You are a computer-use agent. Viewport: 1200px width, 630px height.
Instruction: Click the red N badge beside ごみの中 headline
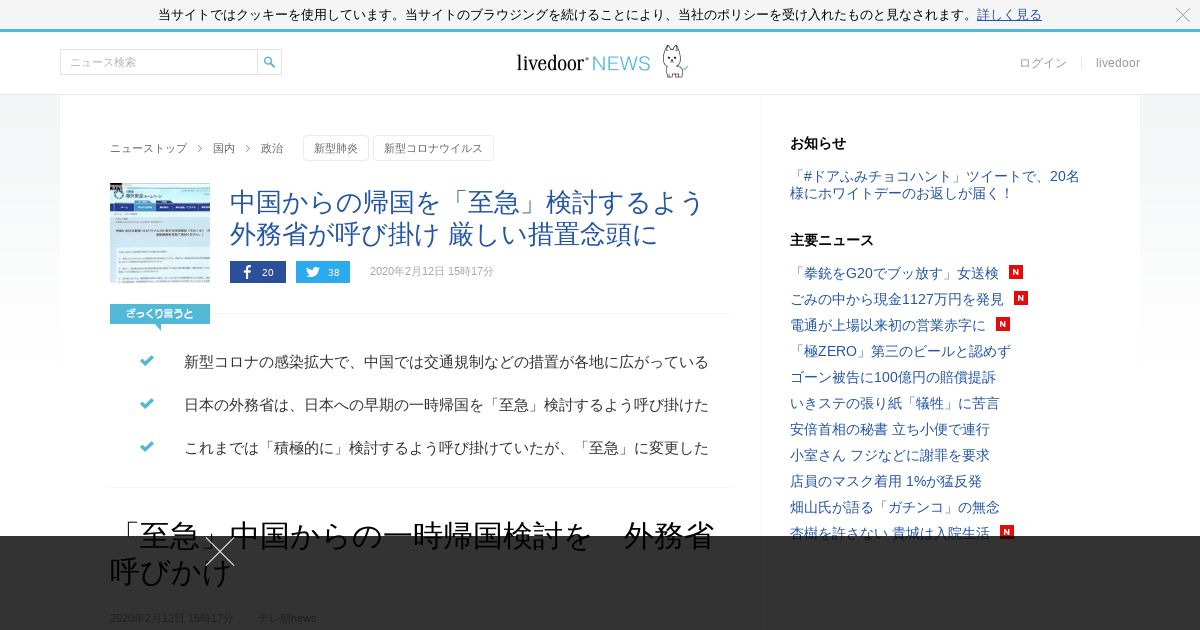click(1021, 298)
